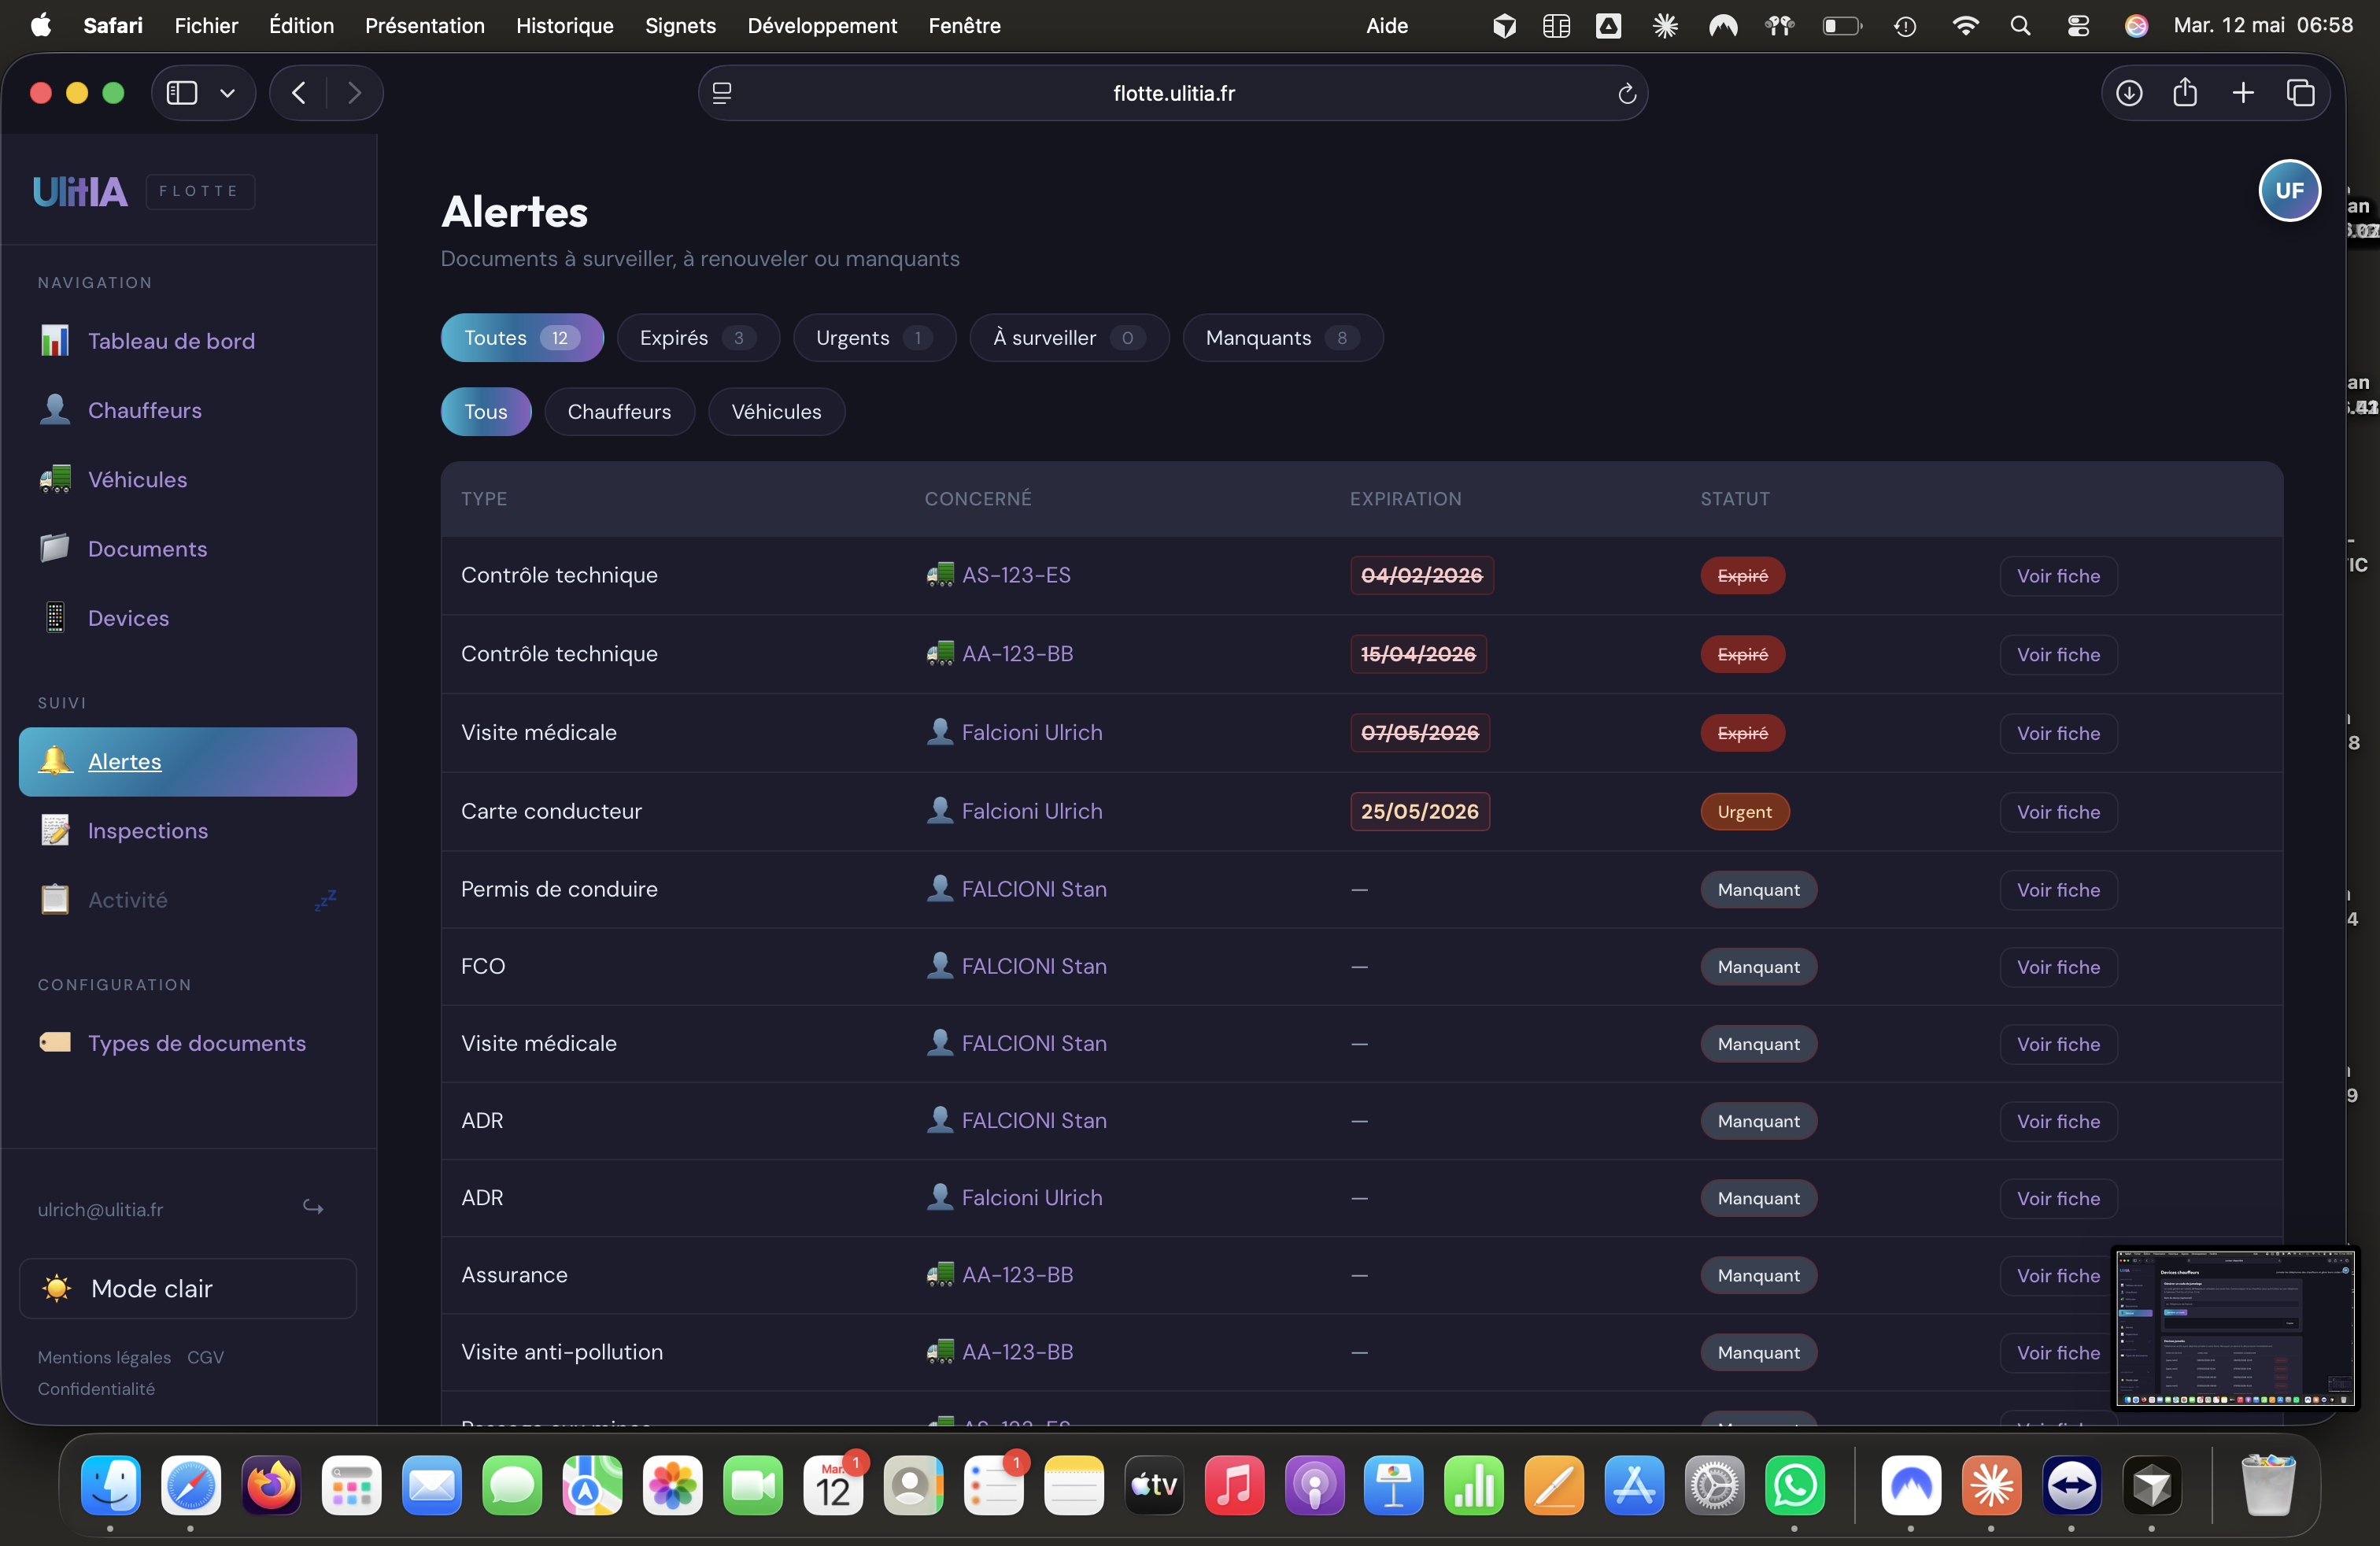
Task: Click the logout arrow icon beside email
Action: [313, 1208]
